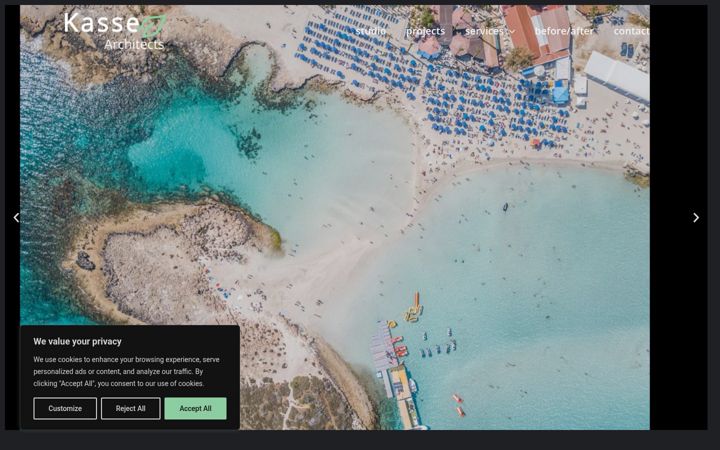This screenshot has width=720, height=450.
Task: Click the Accept All button
Action: pos(195,408)
